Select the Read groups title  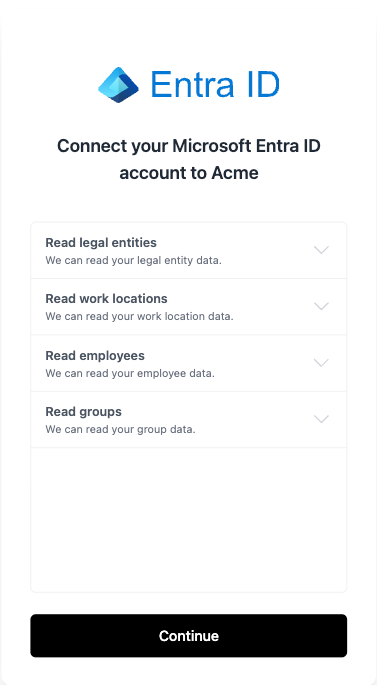83,412
